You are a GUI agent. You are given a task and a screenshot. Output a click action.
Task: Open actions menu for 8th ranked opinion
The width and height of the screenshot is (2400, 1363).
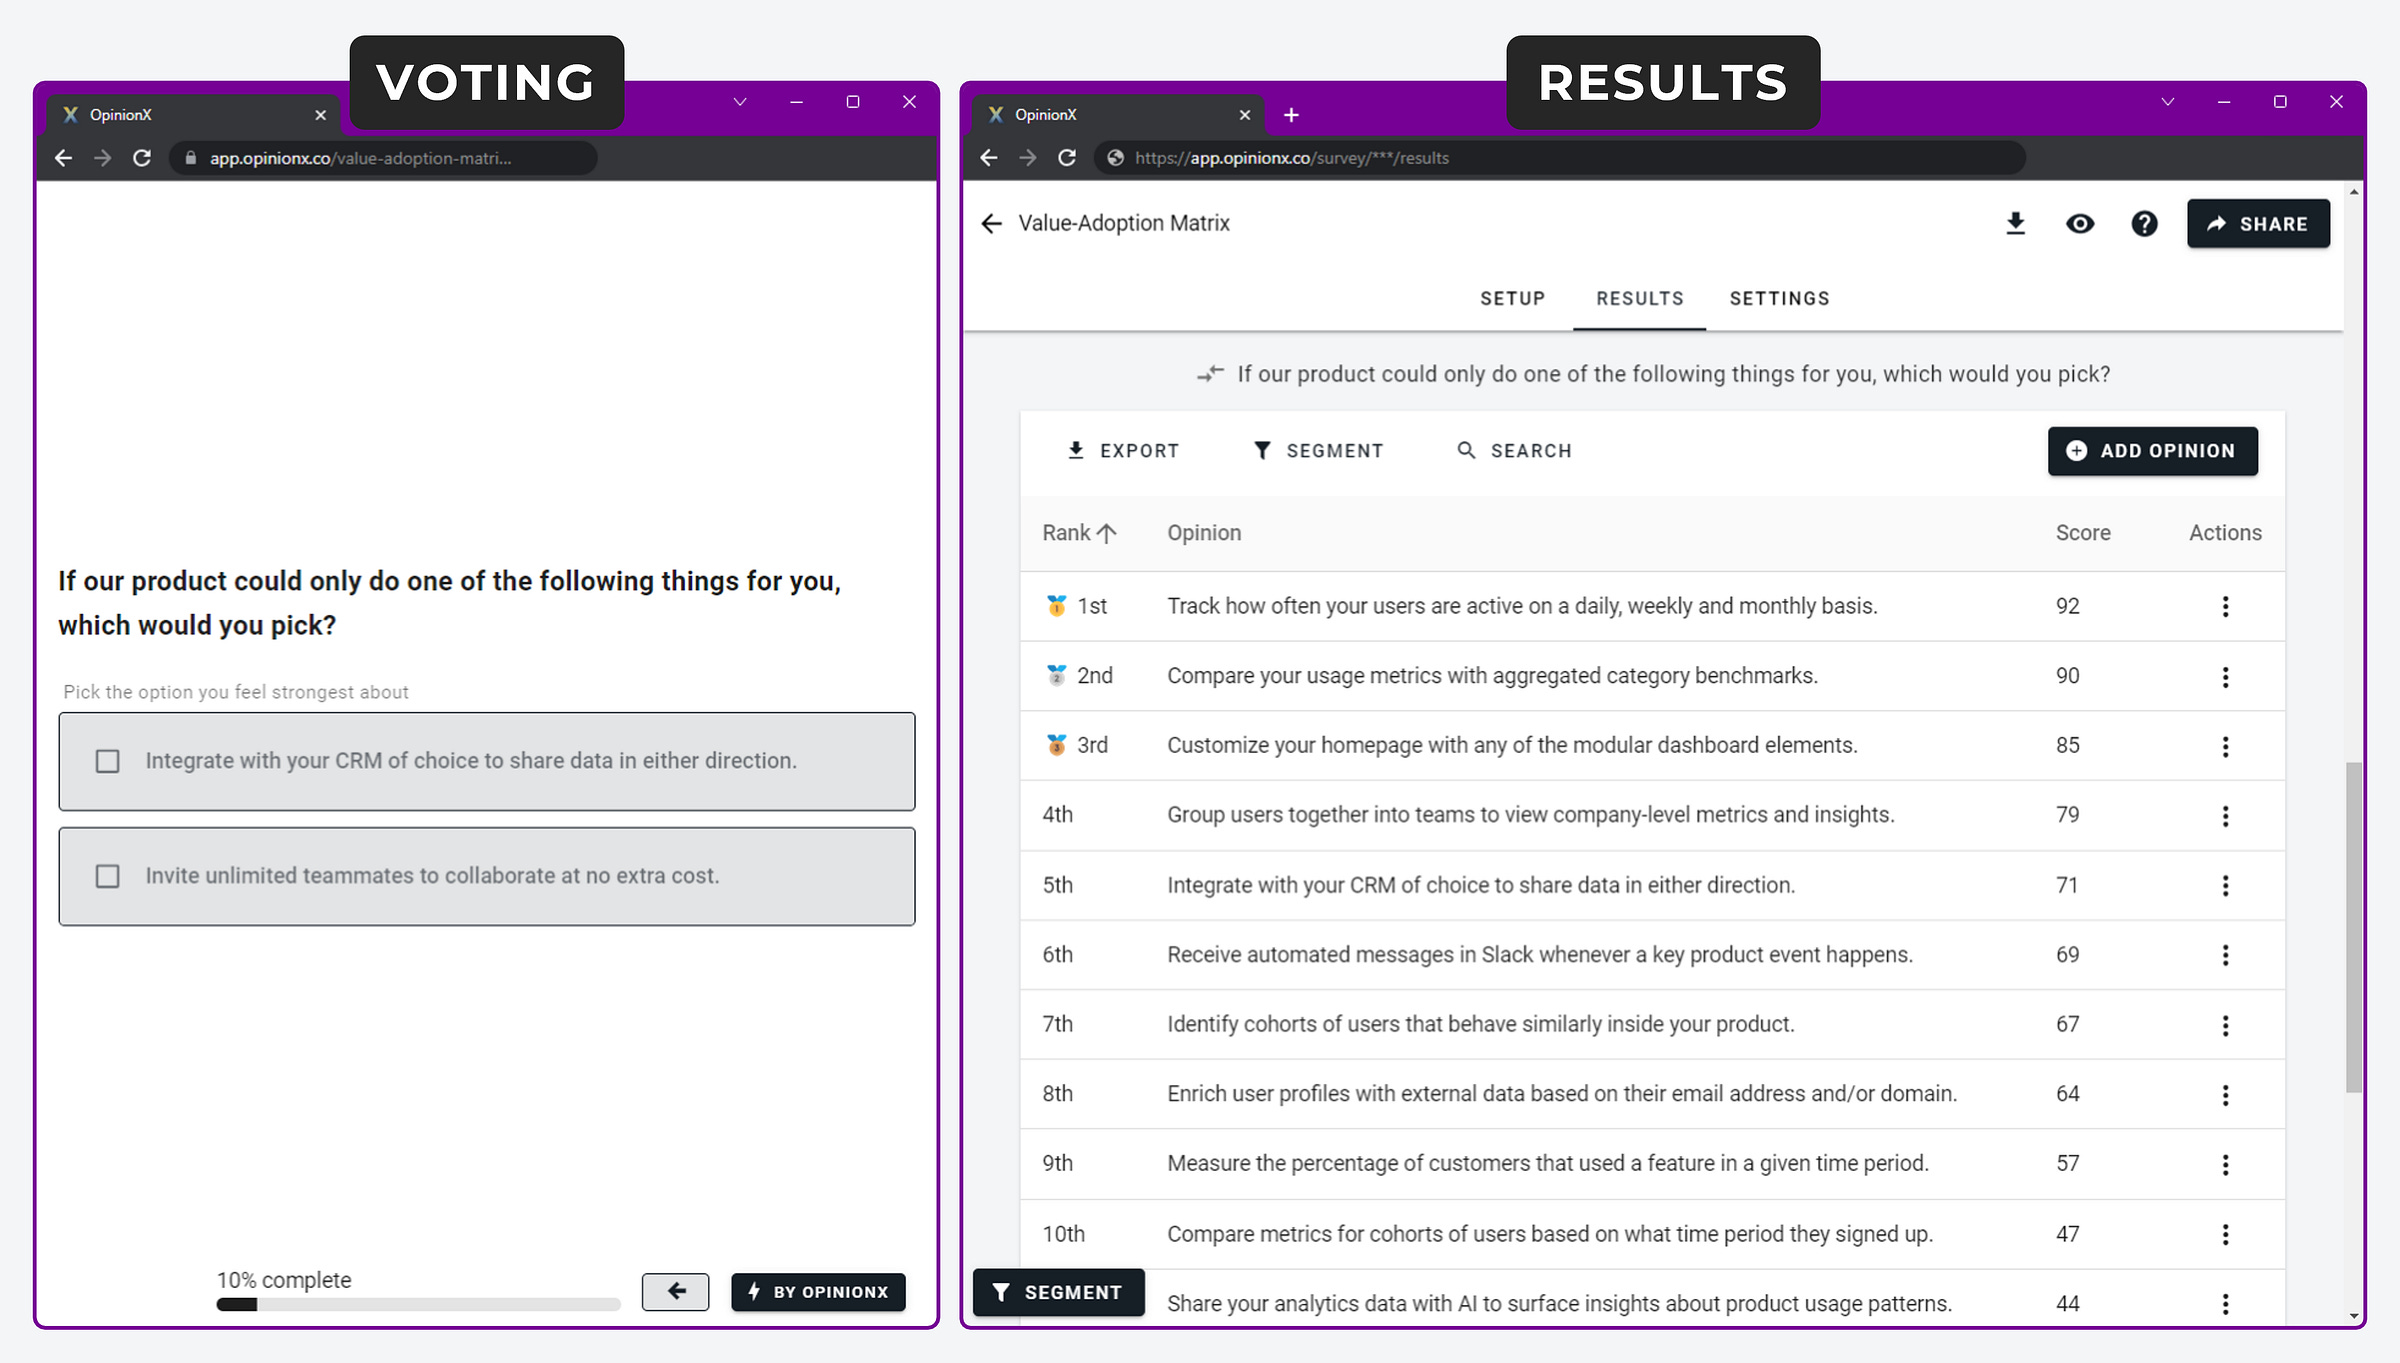2225,1095
